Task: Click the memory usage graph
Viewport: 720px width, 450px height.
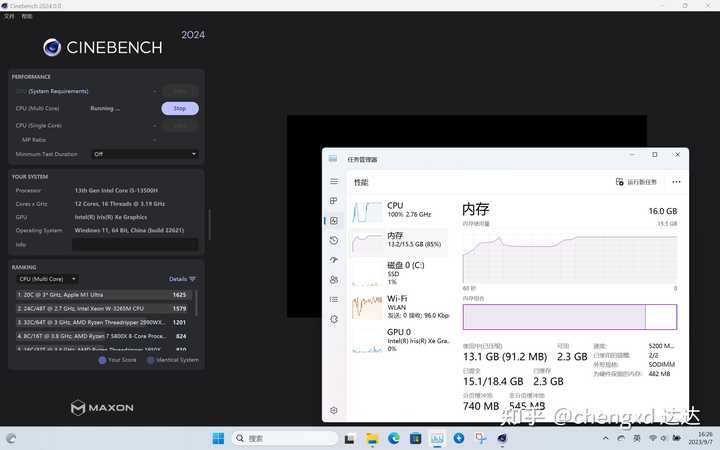Action: [570, 259]
